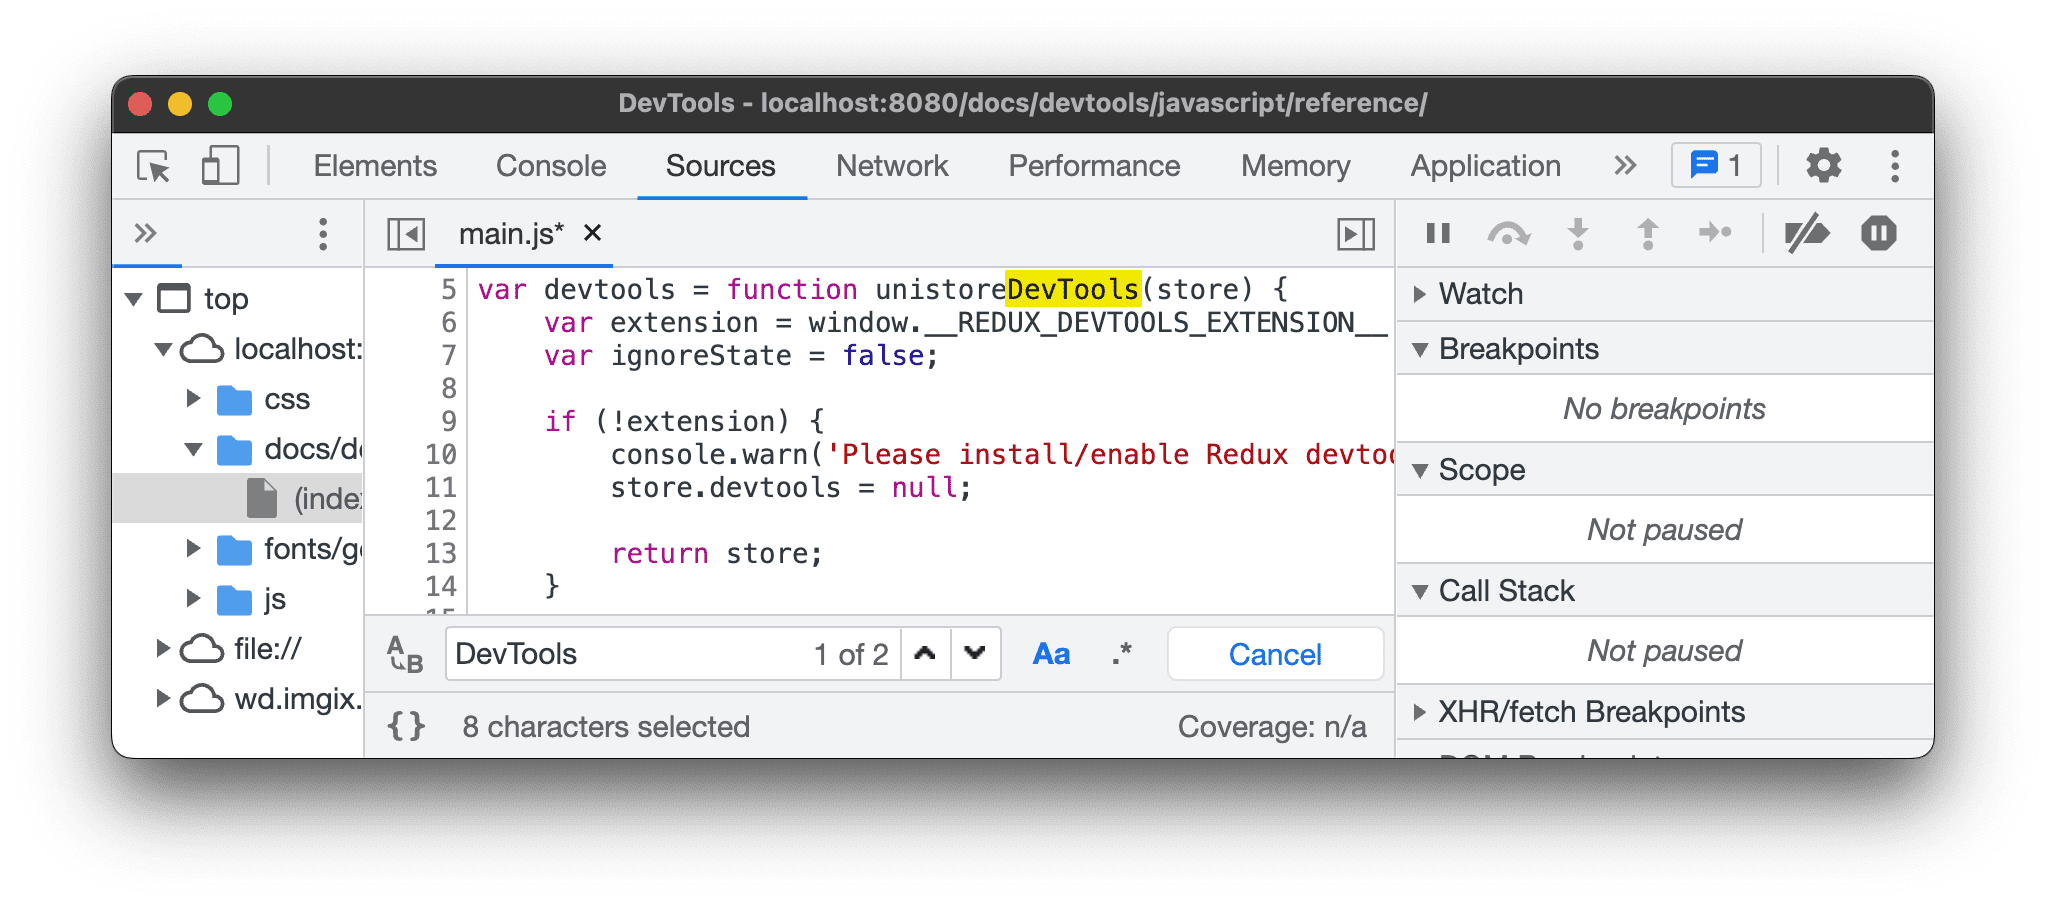This screenshot has height=906, width=2046.
Task: Hide the file navigator sidebar
Action: point(406,234)
